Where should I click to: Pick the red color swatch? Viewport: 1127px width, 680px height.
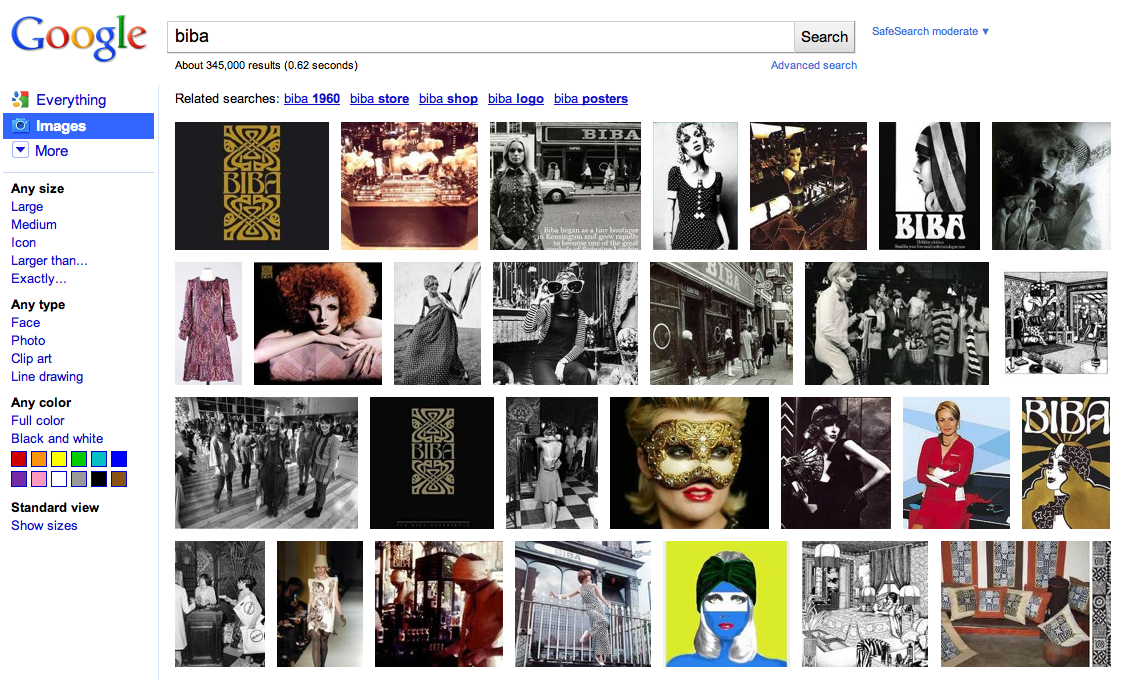point(19,459)
